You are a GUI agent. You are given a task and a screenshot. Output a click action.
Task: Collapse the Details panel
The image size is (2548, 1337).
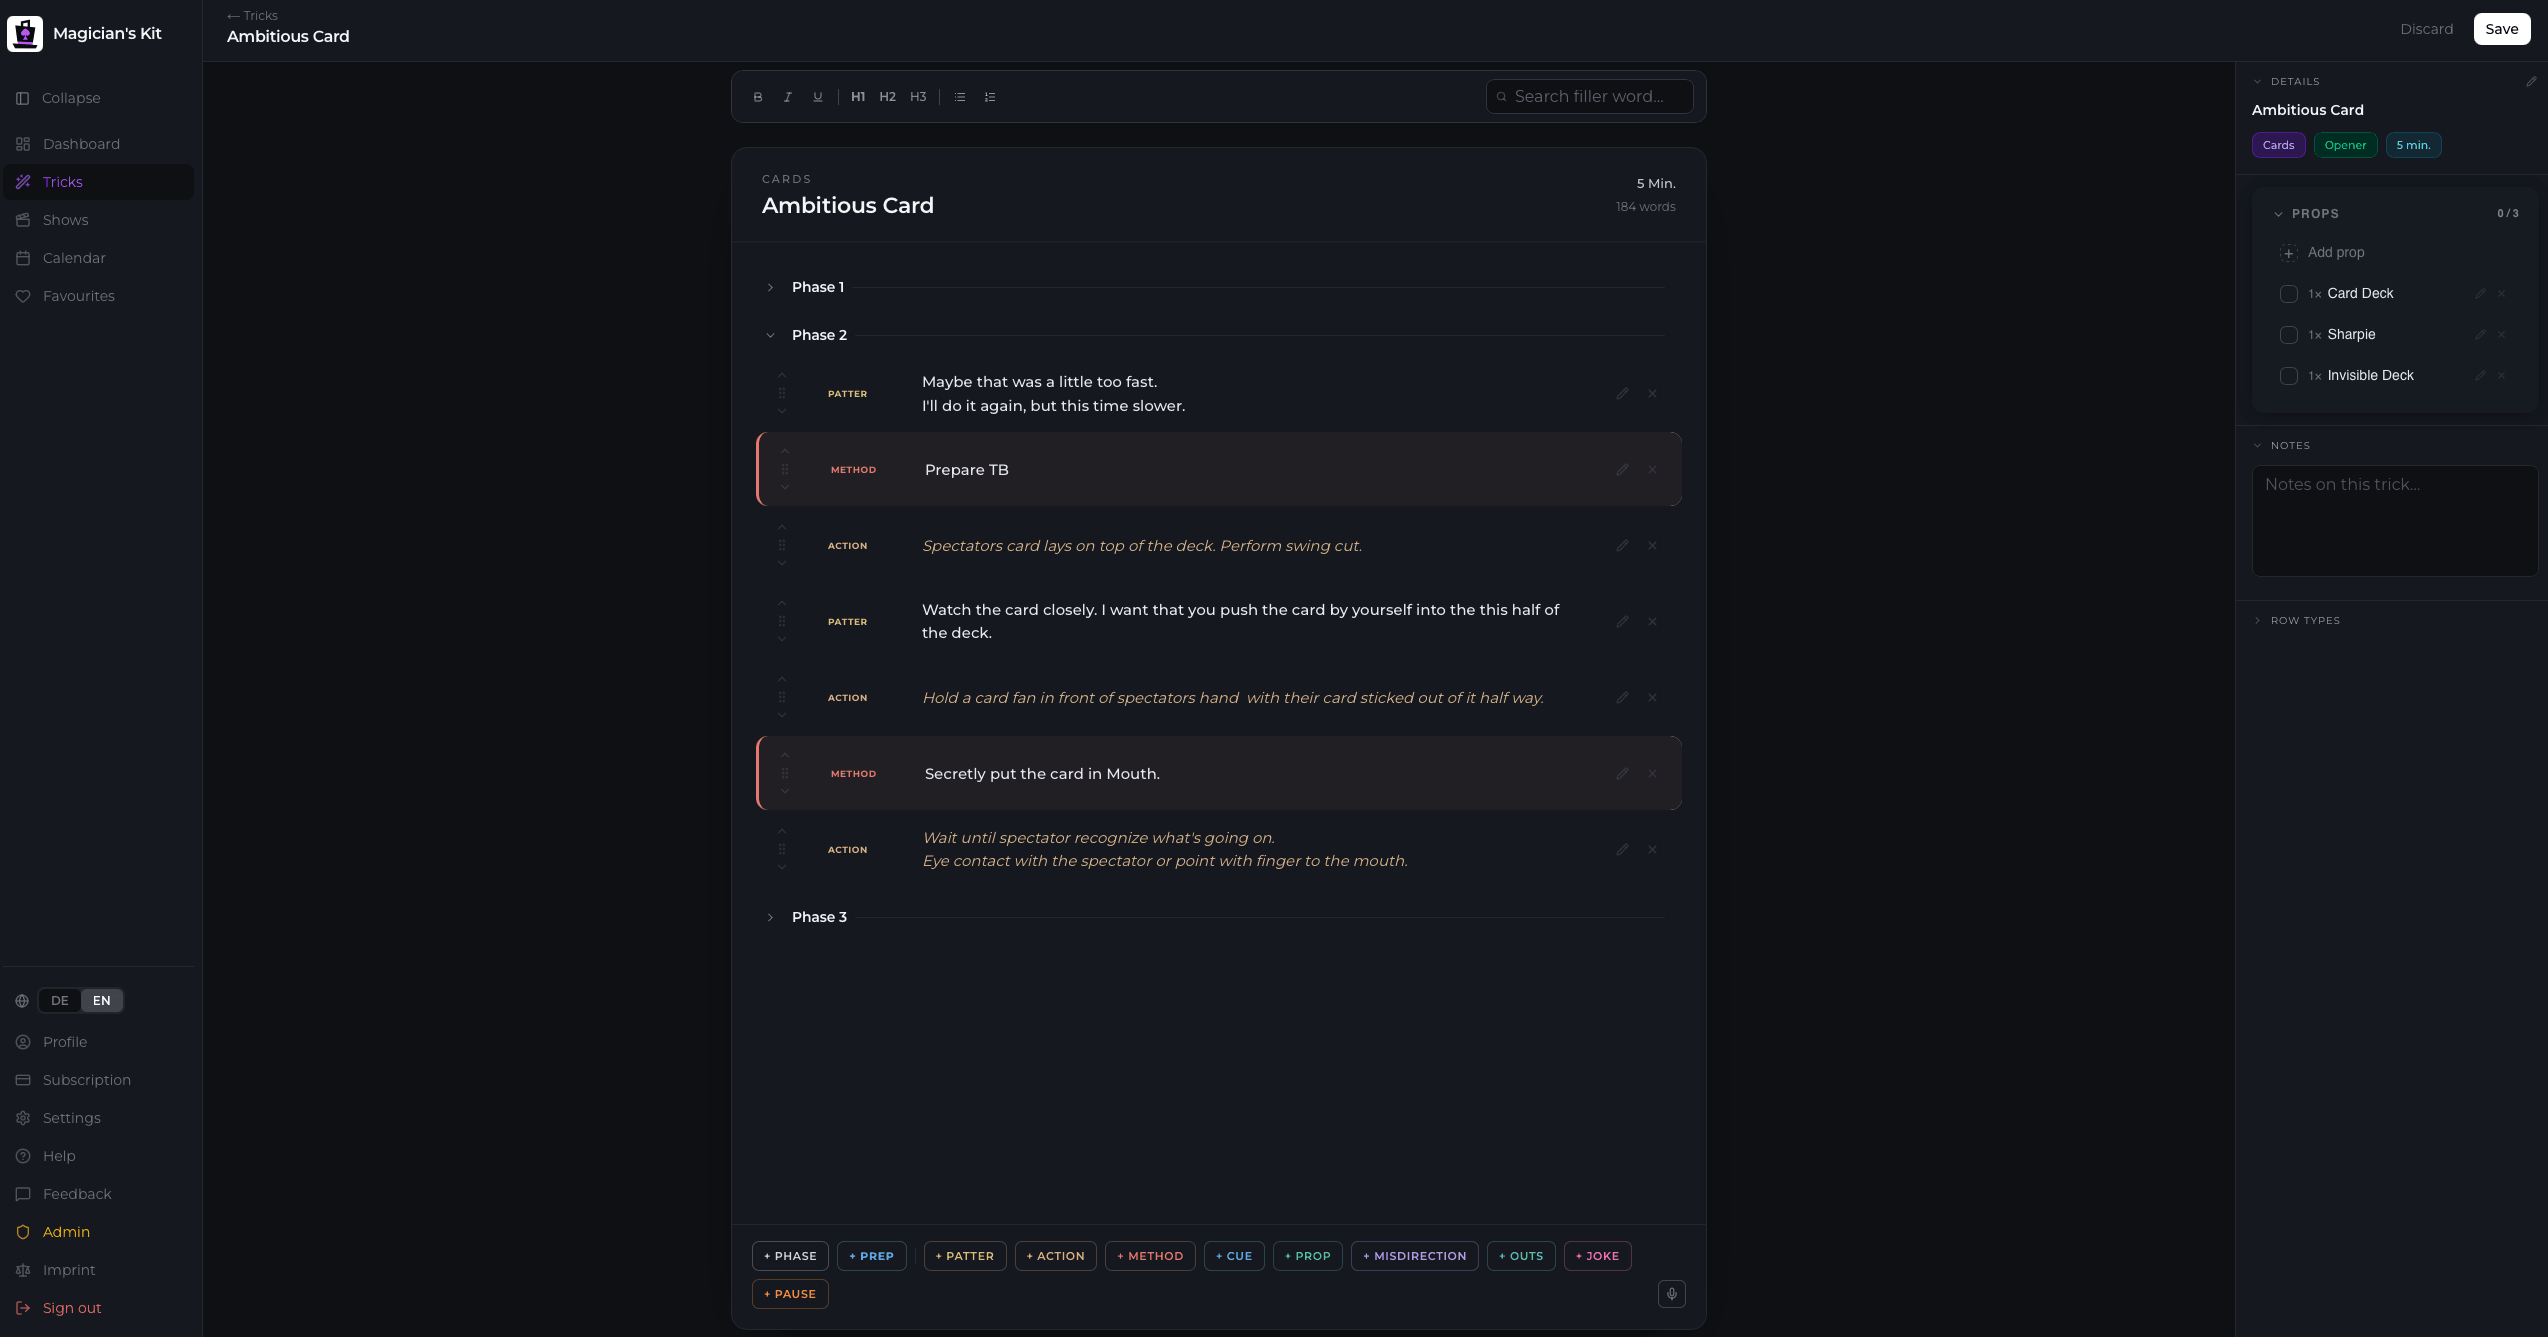pos(2257,82)
